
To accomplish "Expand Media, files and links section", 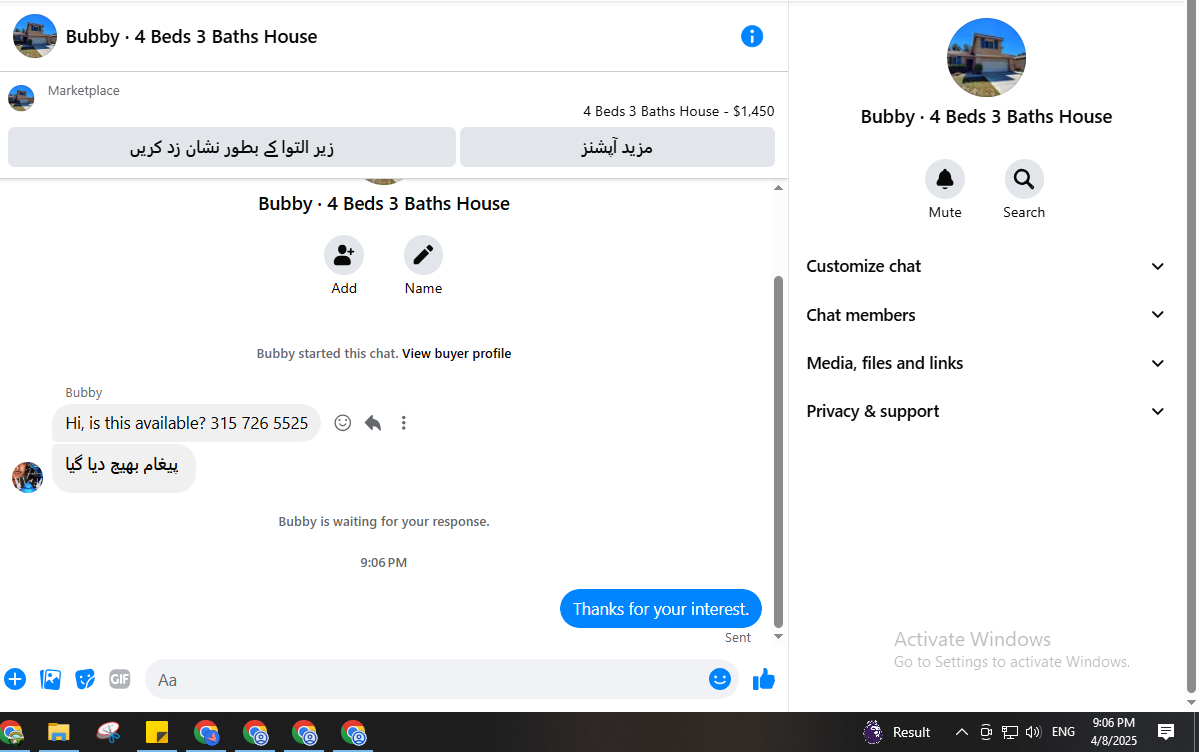I will (986, 363).
